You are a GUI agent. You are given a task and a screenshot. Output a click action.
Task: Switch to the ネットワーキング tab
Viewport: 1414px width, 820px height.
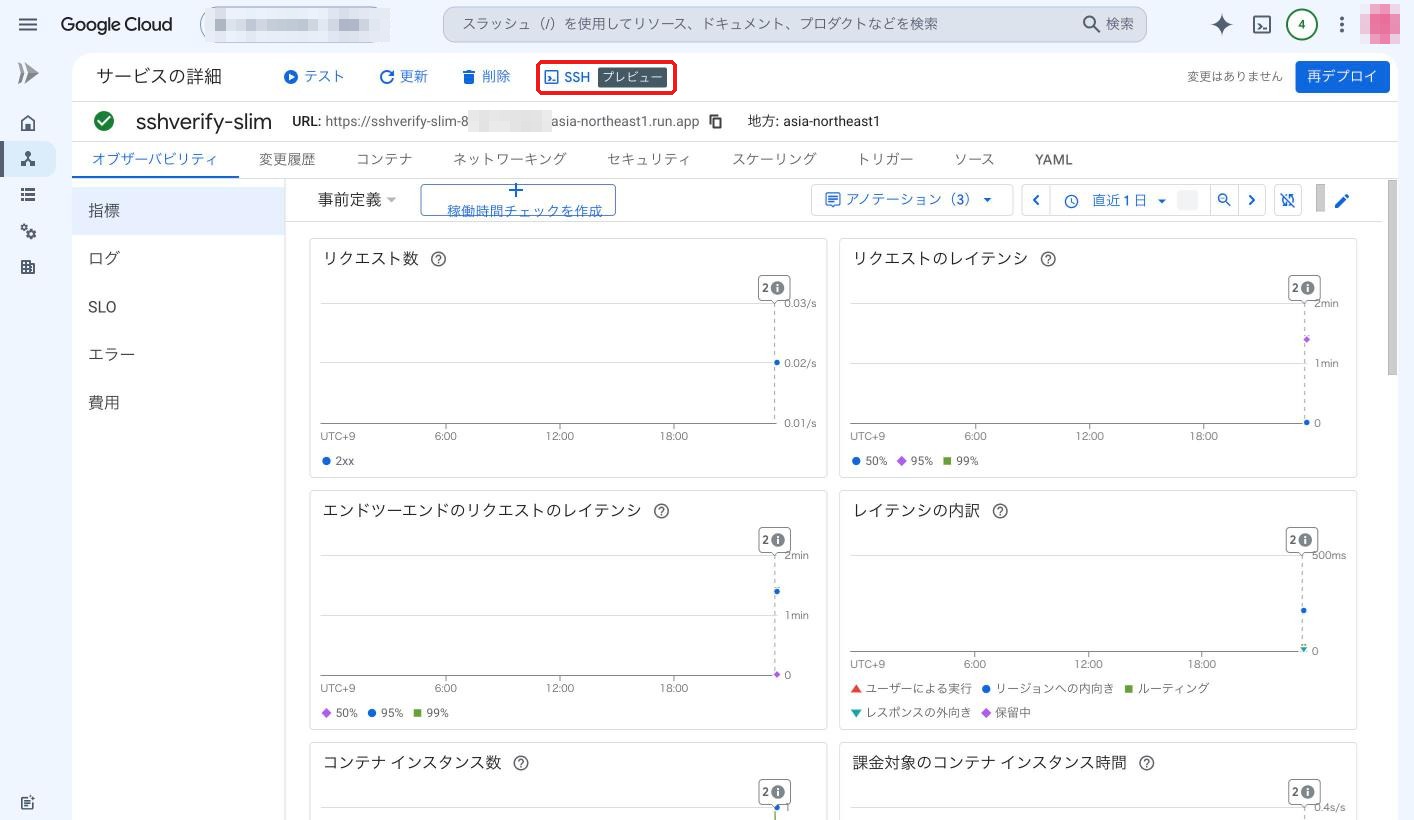(x=510, y=159)
